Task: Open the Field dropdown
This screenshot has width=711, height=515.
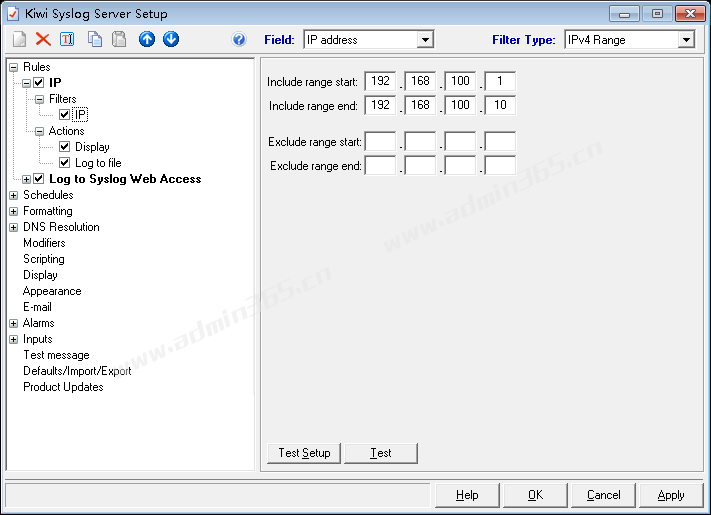Action: (425, 40)
